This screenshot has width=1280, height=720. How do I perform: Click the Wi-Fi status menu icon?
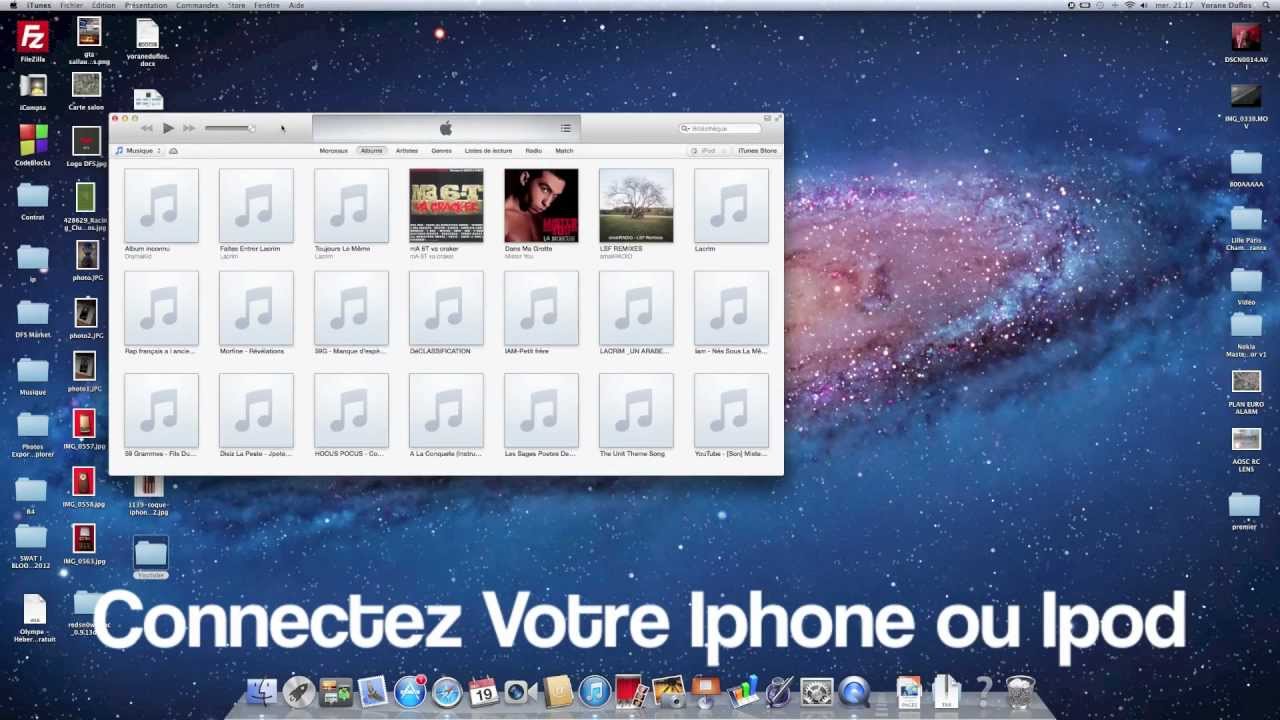click(1130, 5)
